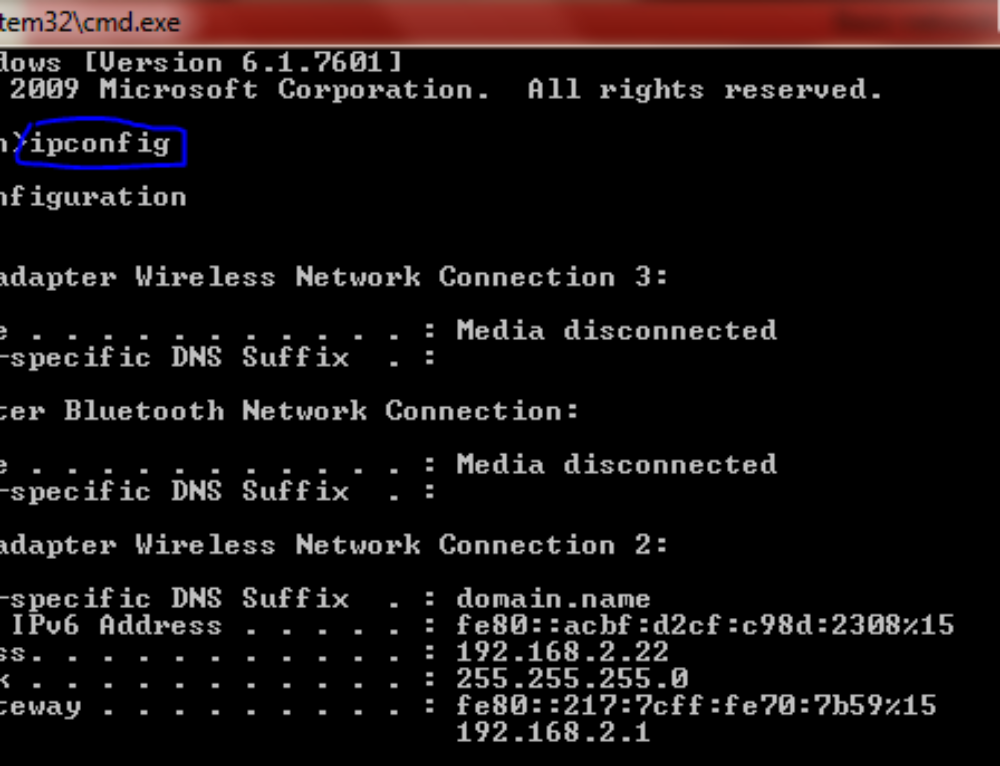This screenshot has width=1000, height=766.
Task: Click Media disconnected under Bluetooth Network Connection
Action: click(x=616, y=464)
